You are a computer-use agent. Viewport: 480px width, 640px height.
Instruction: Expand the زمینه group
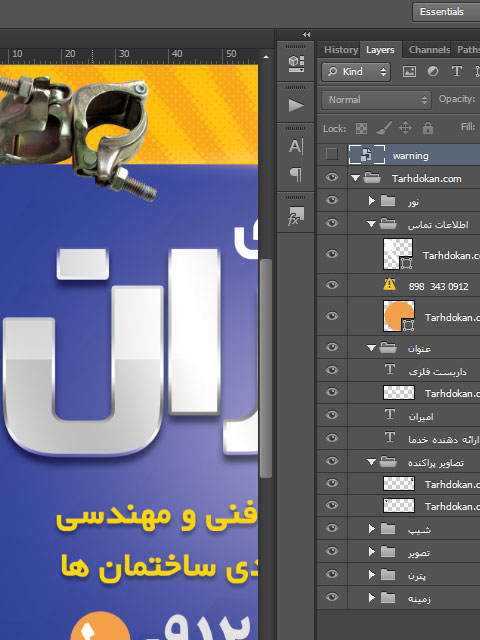[x=371, y=598]
